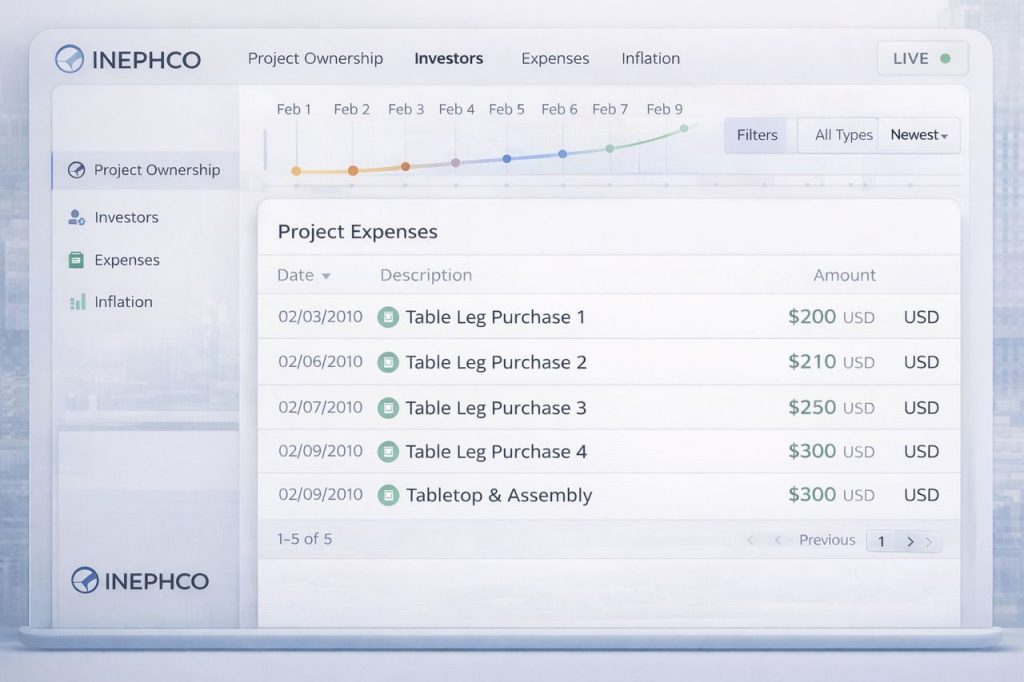Click the Table Leg Purchase 3 receipt icon

tap(388, 408)
